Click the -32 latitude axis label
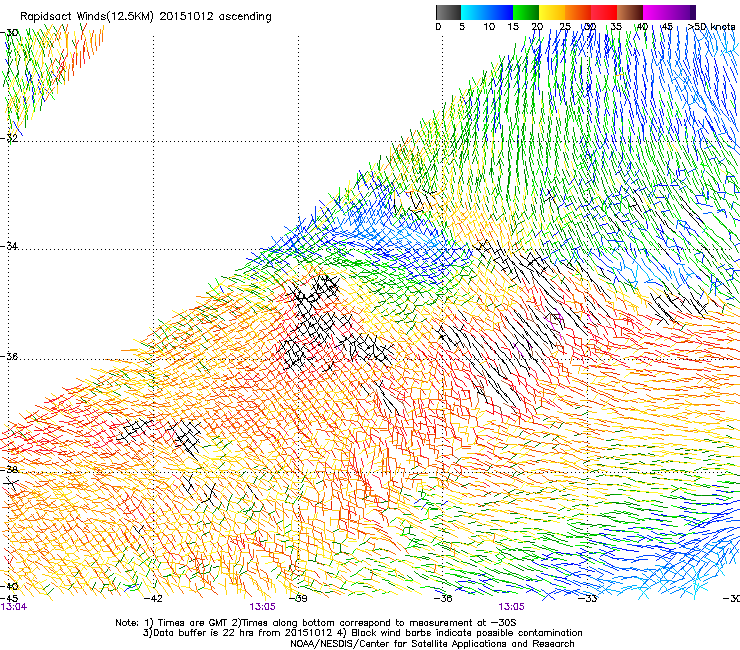The image size is (740, 650). (x=9, y=138)
